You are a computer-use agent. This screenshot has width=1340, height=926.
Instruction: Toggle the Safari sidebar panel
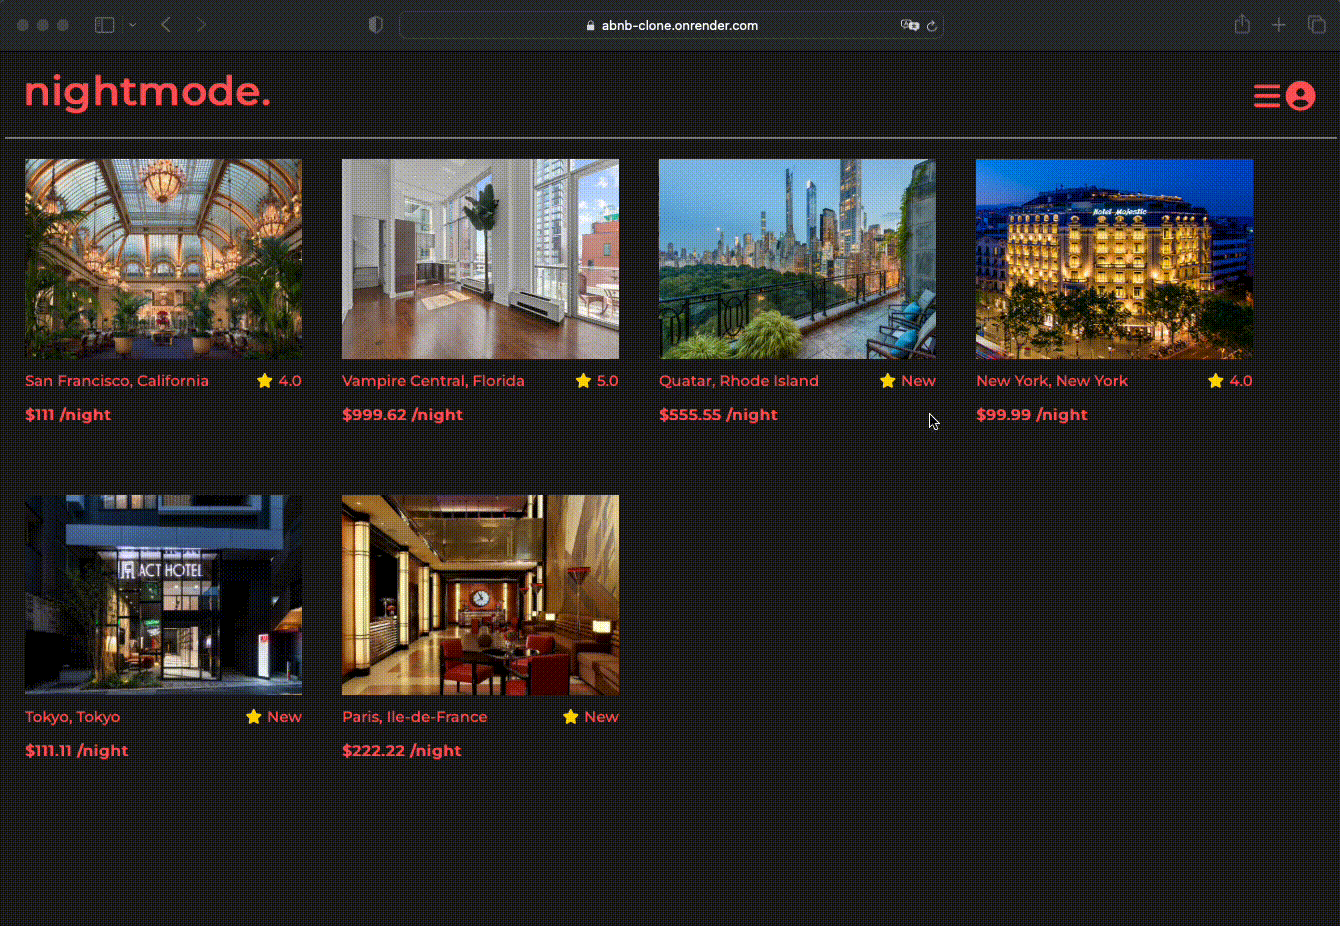tap(104, 24)
